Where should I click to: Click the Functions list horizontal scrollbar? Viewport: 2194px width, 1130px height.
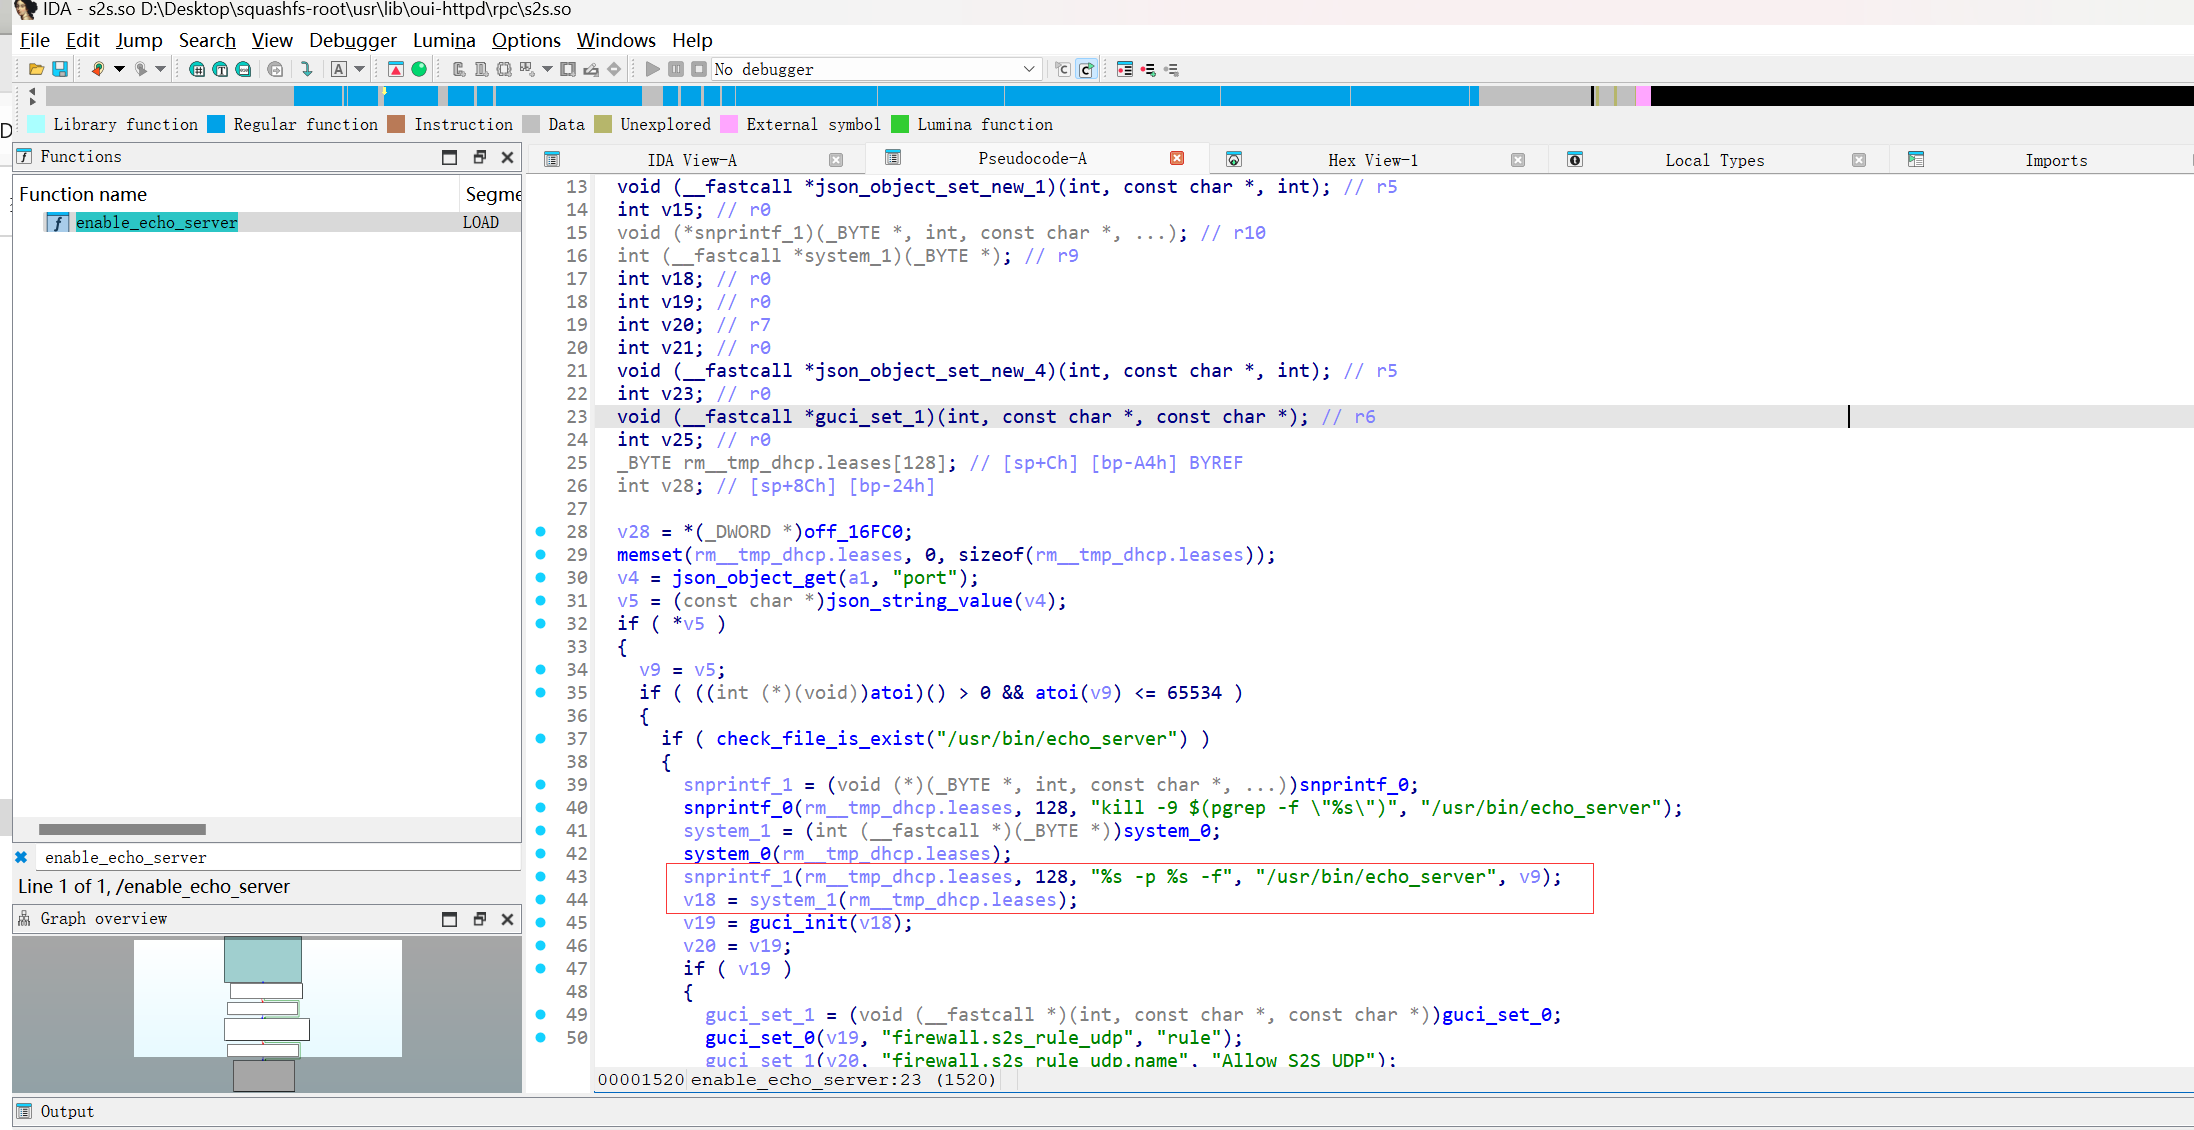pyautogui.click(x=122, y=829)
